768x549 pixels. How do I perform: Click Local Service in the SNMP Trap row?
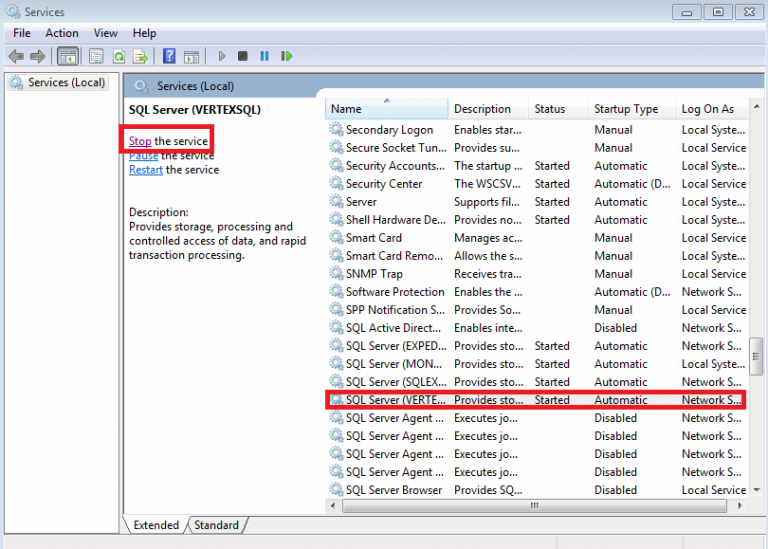coord(714,274)
